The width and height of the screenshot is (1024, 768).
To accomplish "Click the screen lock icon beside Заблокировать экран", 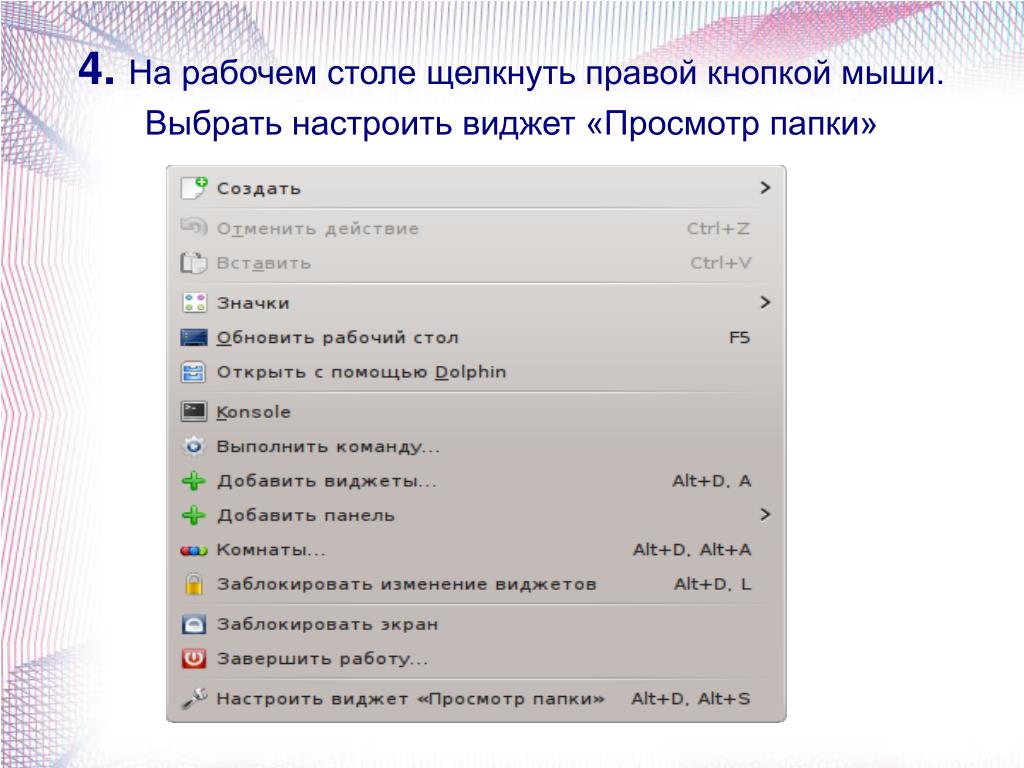I will point(194,624).
